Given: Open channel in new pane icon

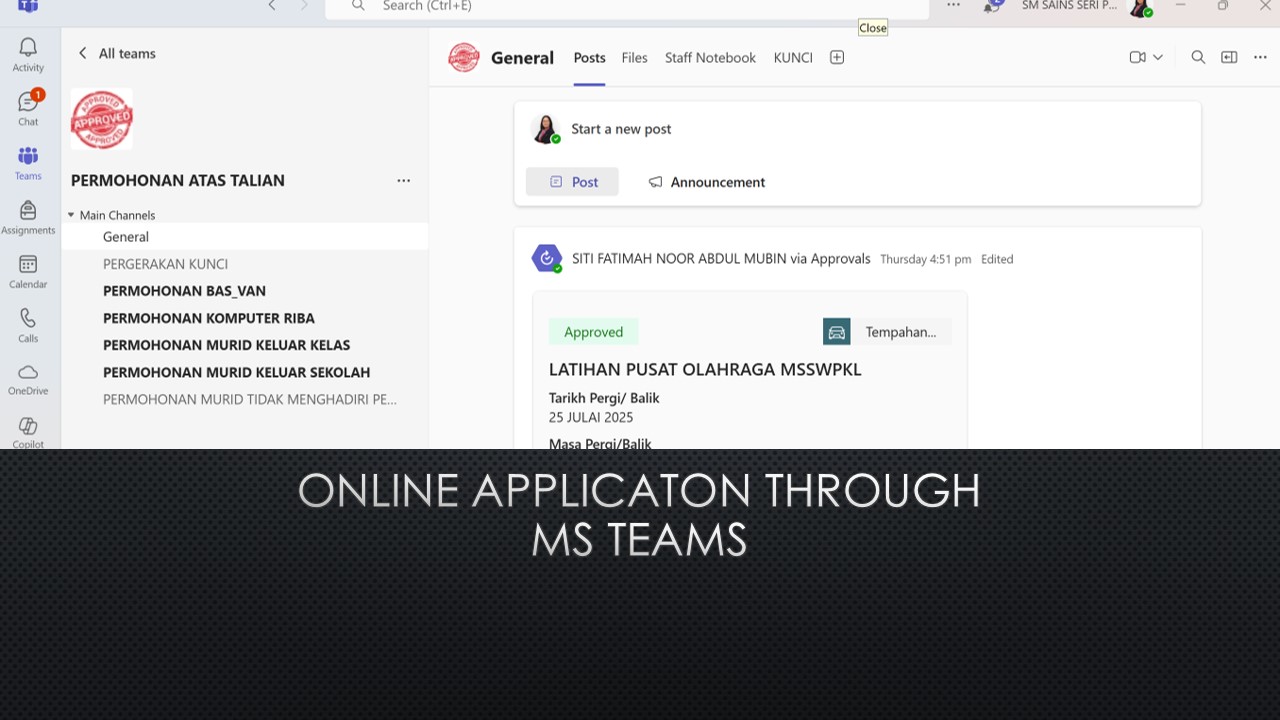Looking at the screenshot, I should pos(1229,58).
